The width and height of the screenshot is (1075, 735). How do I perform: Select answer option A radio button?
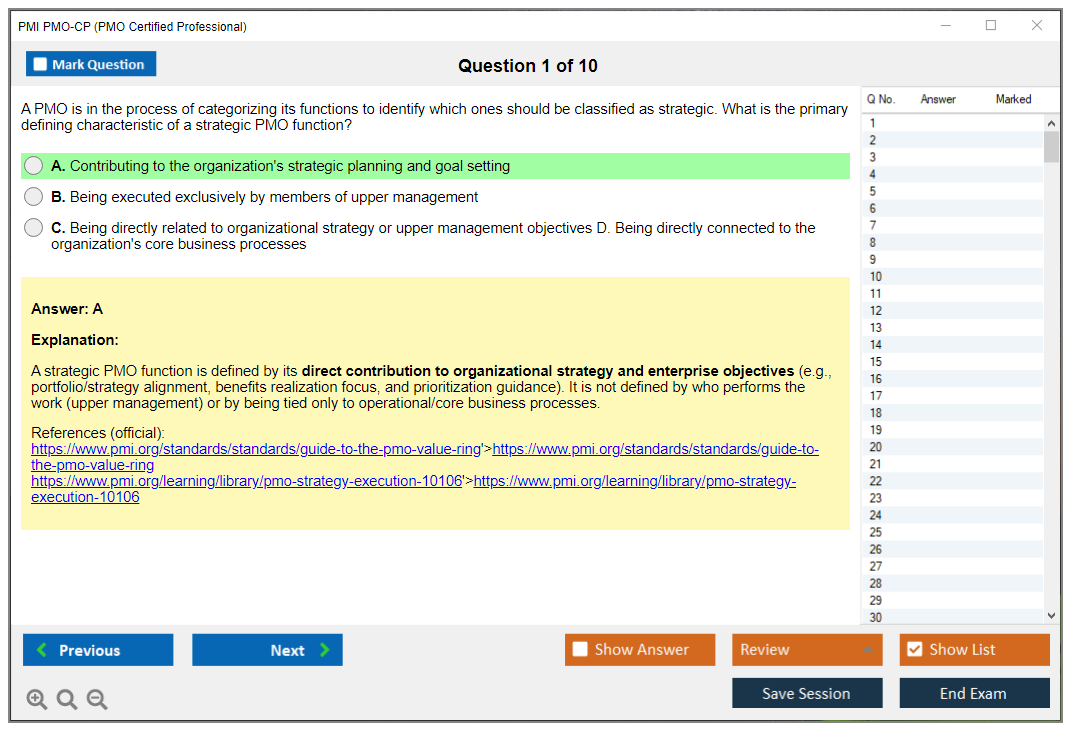tap(33, 165)
